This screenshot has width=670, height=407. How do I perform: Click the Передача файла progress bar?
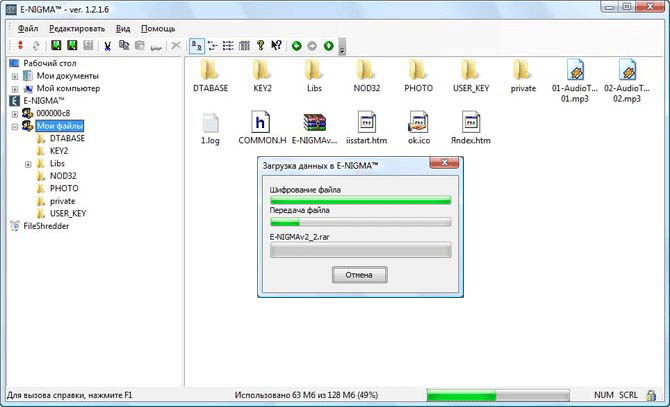360,222
